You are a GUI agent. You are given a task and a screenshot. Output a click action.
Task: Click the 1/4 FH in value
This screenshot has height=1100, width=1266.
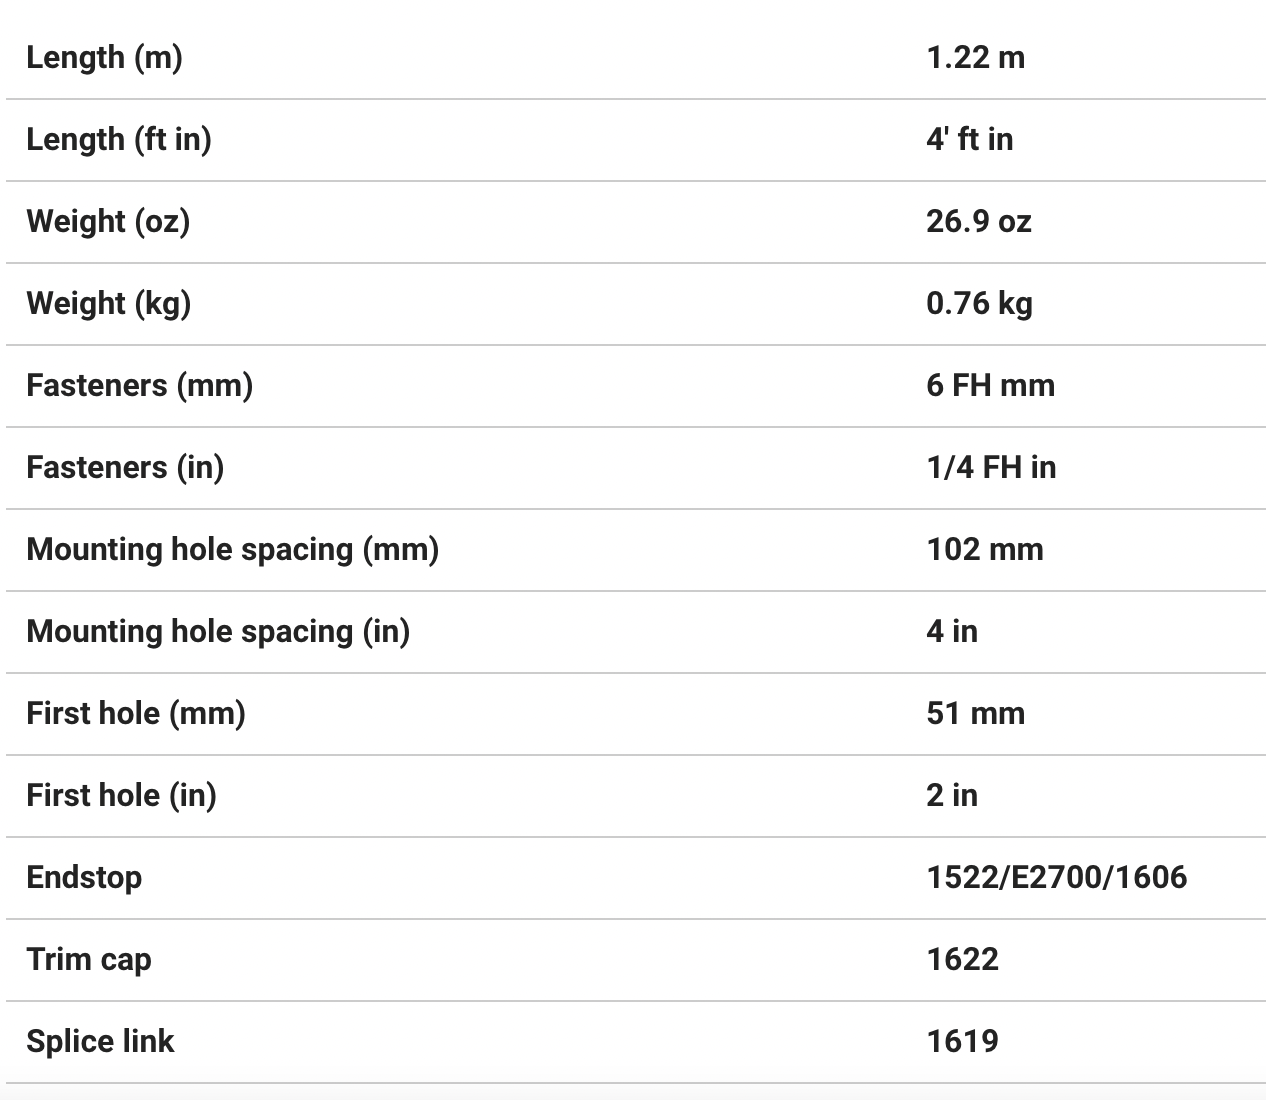pyautogui.click(x=991, y=468)
